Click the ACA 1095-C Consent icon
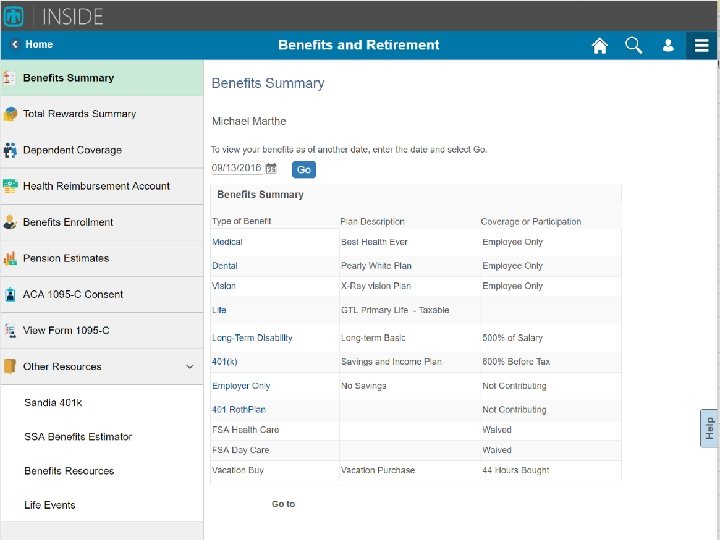This screenshot has width=720, height=540. tap(10, 294)
